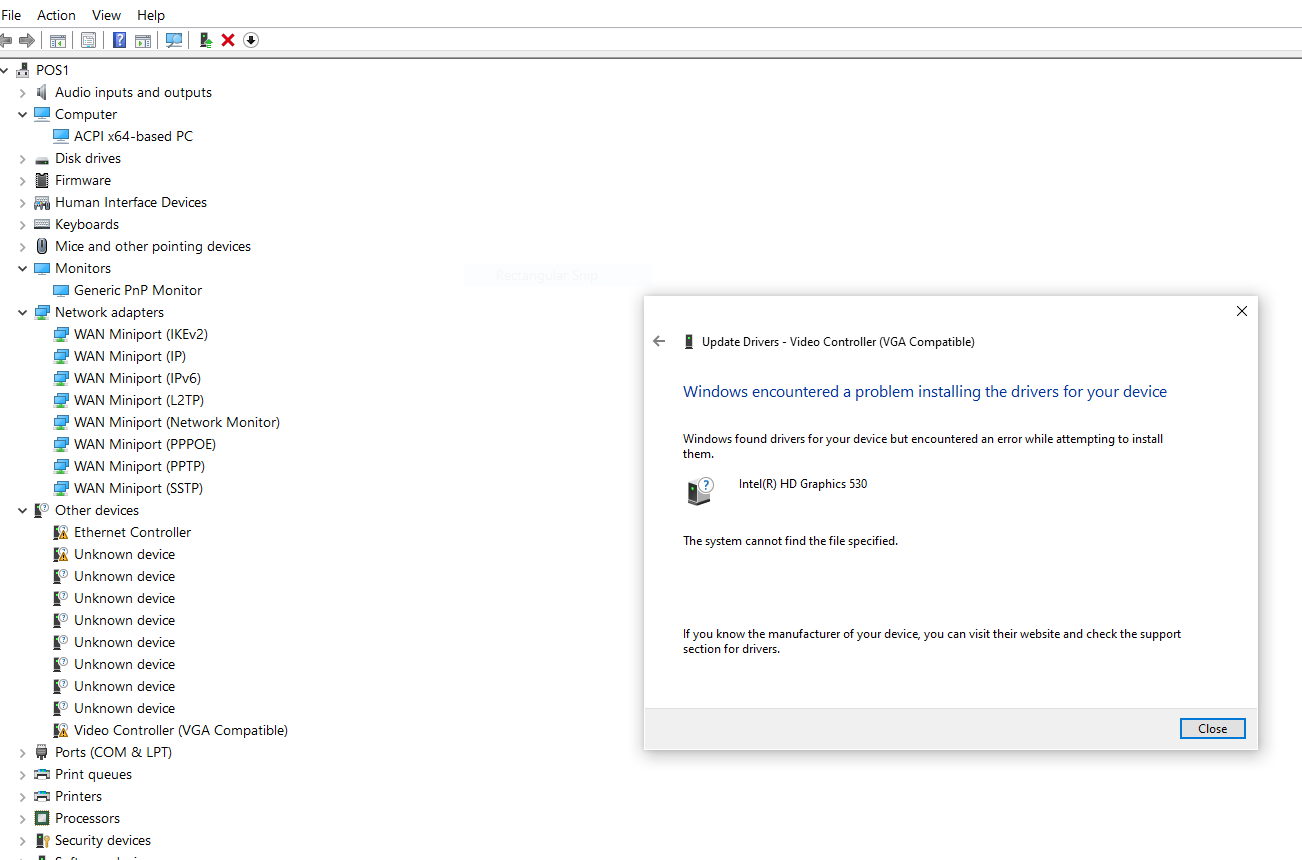This screenshot has width=1302, height=860.
Task: Expand the Ports (COM & LPT) node
Action: point(22,753)
